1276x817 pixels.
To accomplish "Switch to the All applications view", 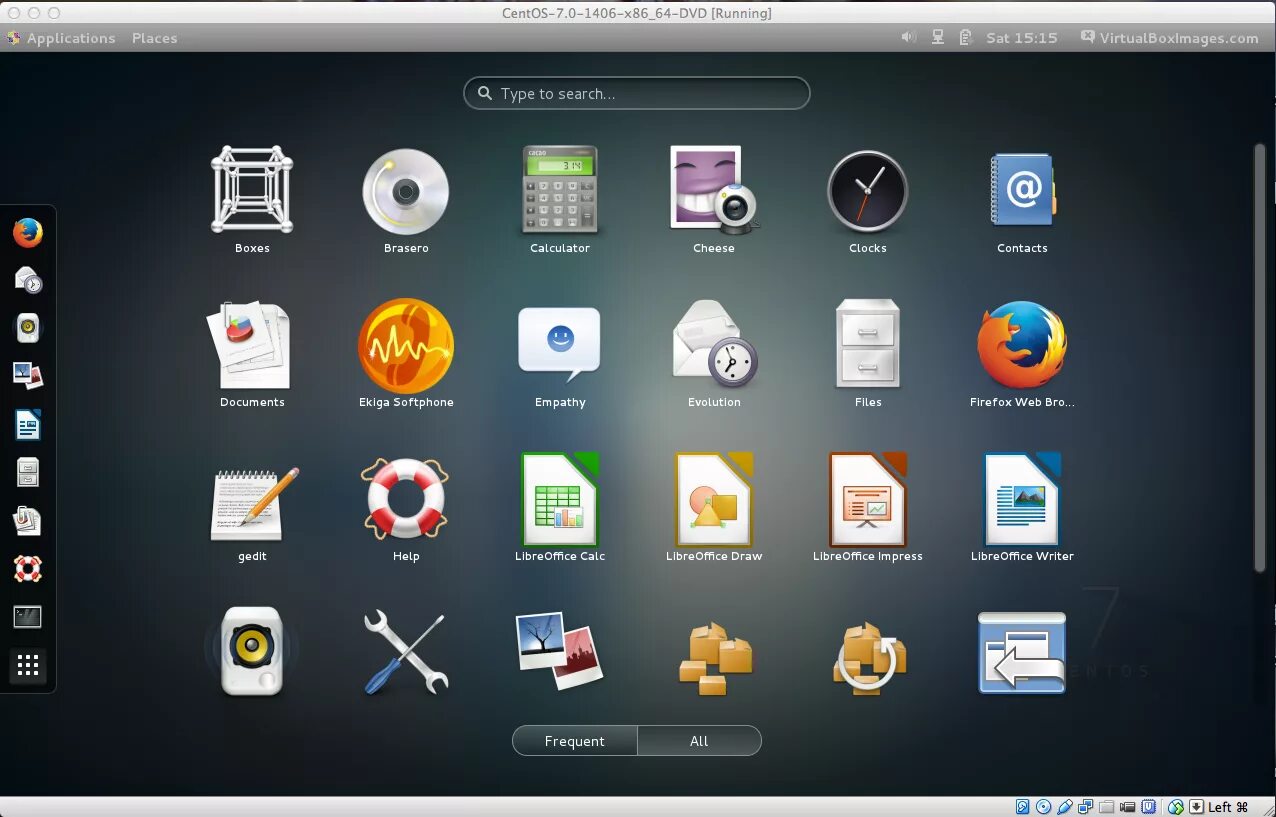I will click(699, 741).
